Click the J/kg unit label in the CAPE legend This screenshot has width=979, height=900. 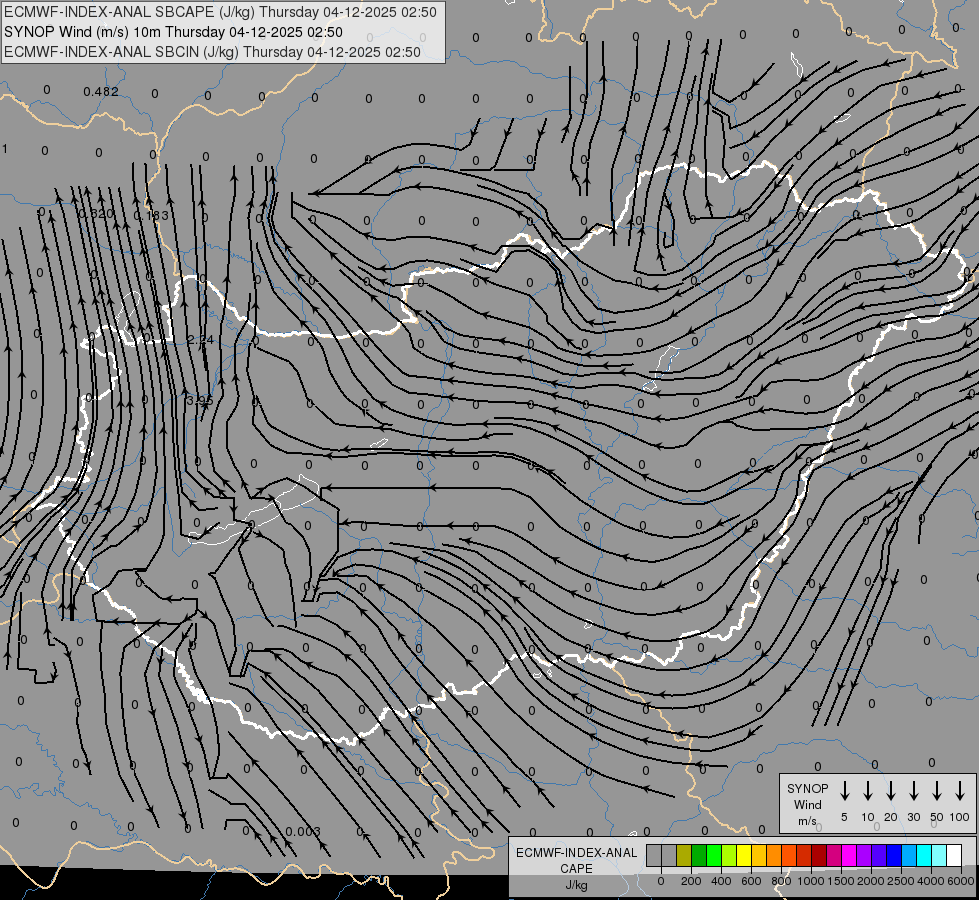[x=576, y=885]
